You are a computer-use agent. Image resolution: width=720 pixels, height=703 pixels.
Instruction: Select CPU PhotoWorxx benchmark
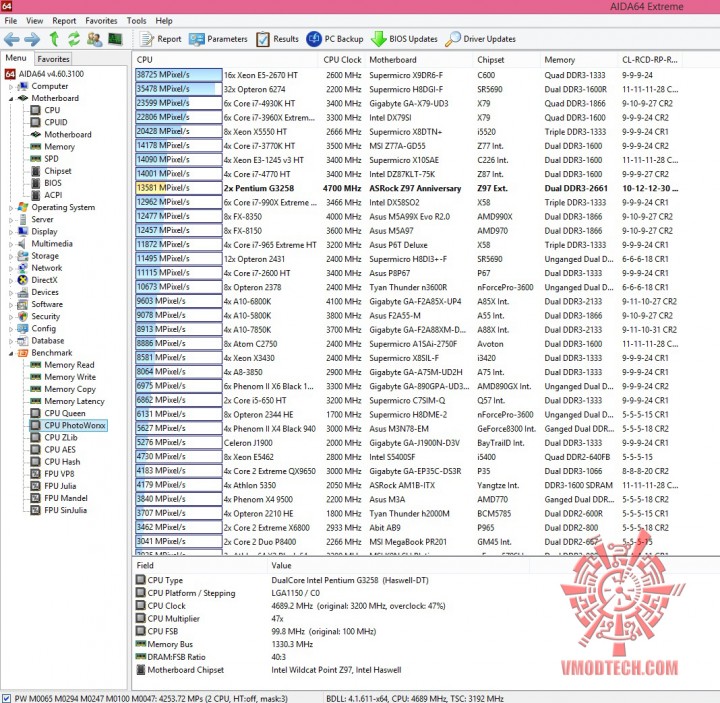(x=68, y=426)
